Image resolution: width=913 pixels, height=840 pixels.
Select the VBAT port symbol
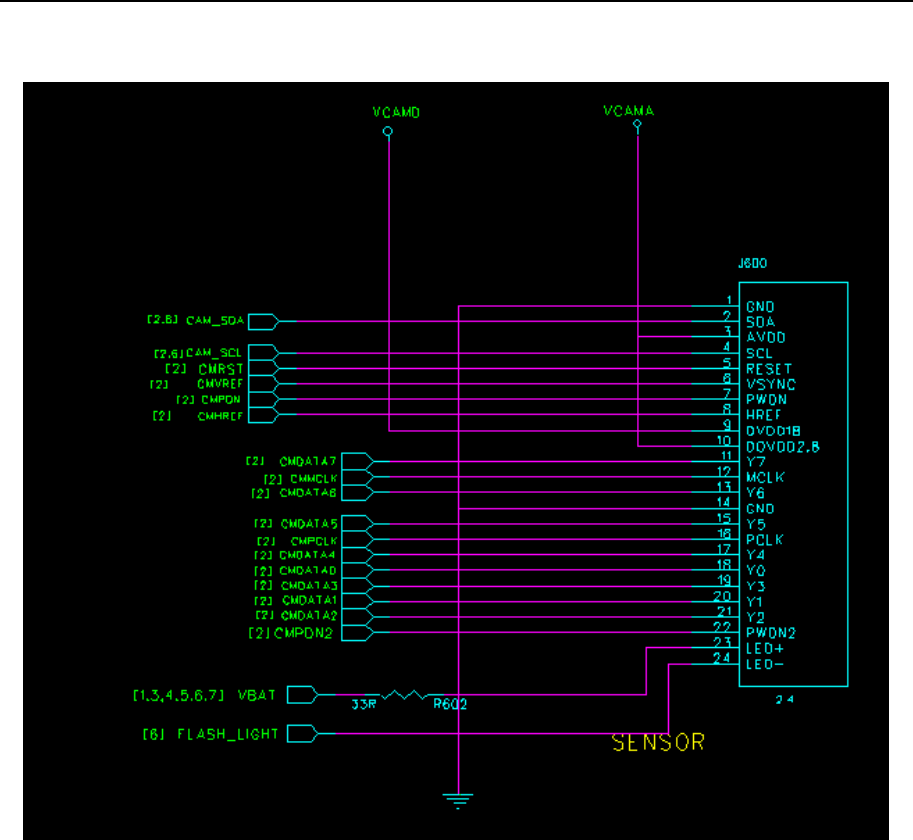pyautogui.click(x=303, y=694)
